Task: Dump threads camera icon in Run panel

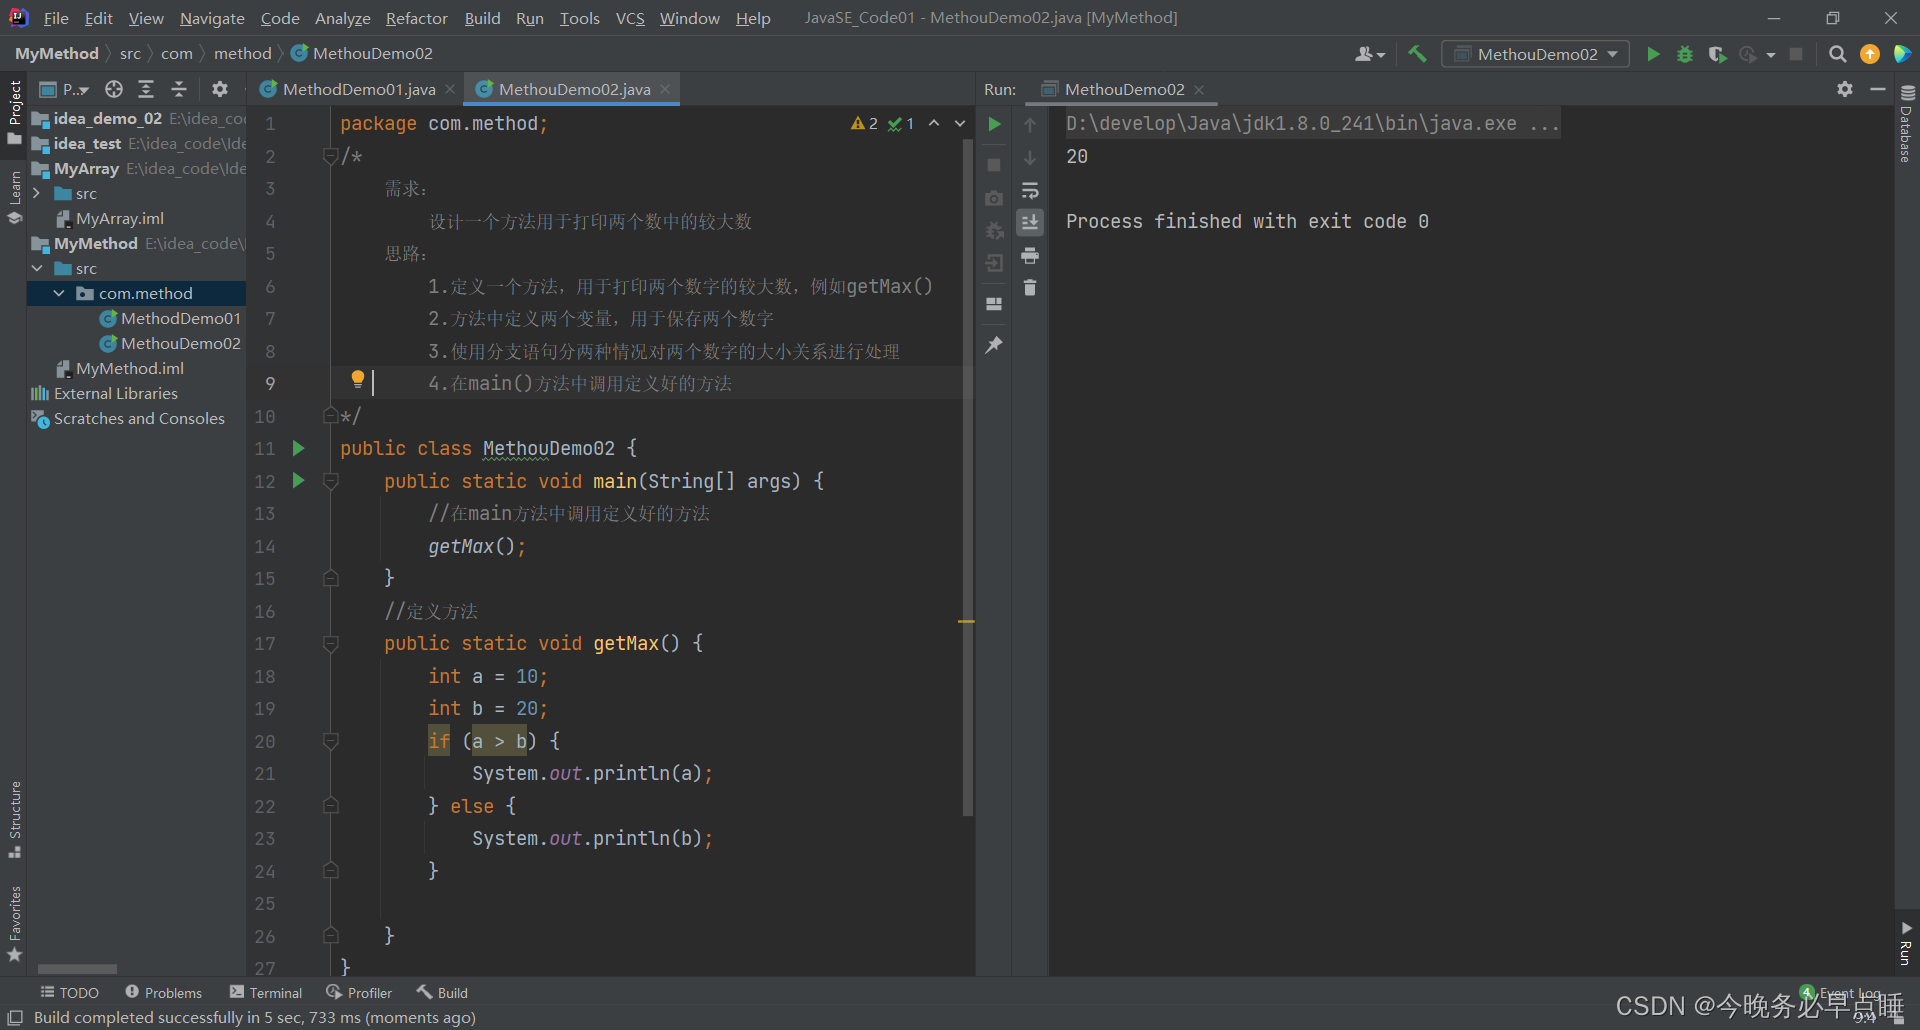Action: [994, 198]
